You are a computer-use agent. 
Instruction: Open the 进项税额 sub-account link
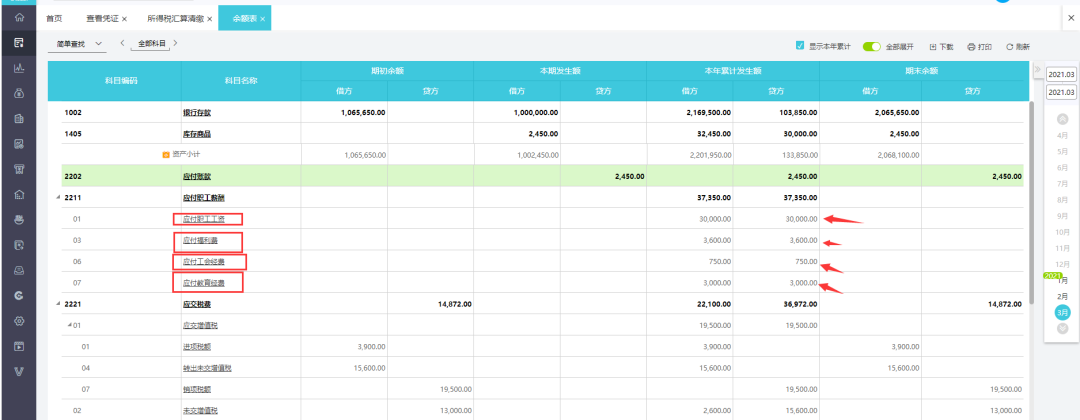click(196, 346)
